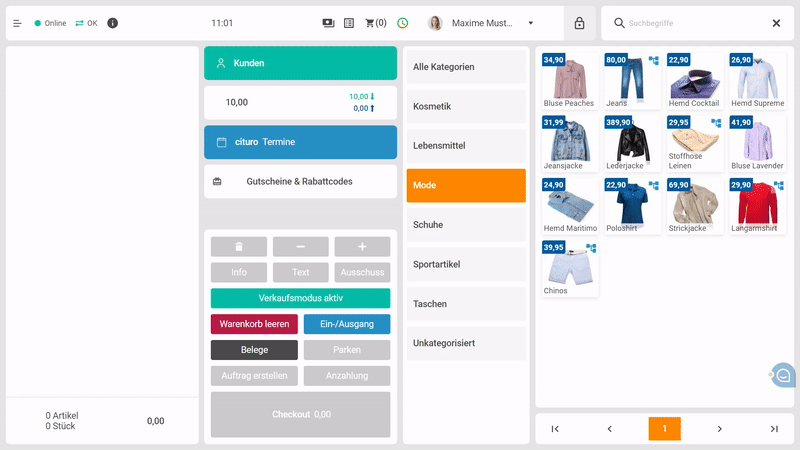Click the green clock icon in the top bar
The height and width of the screenshot is (450, 800).
click(402, 23)
